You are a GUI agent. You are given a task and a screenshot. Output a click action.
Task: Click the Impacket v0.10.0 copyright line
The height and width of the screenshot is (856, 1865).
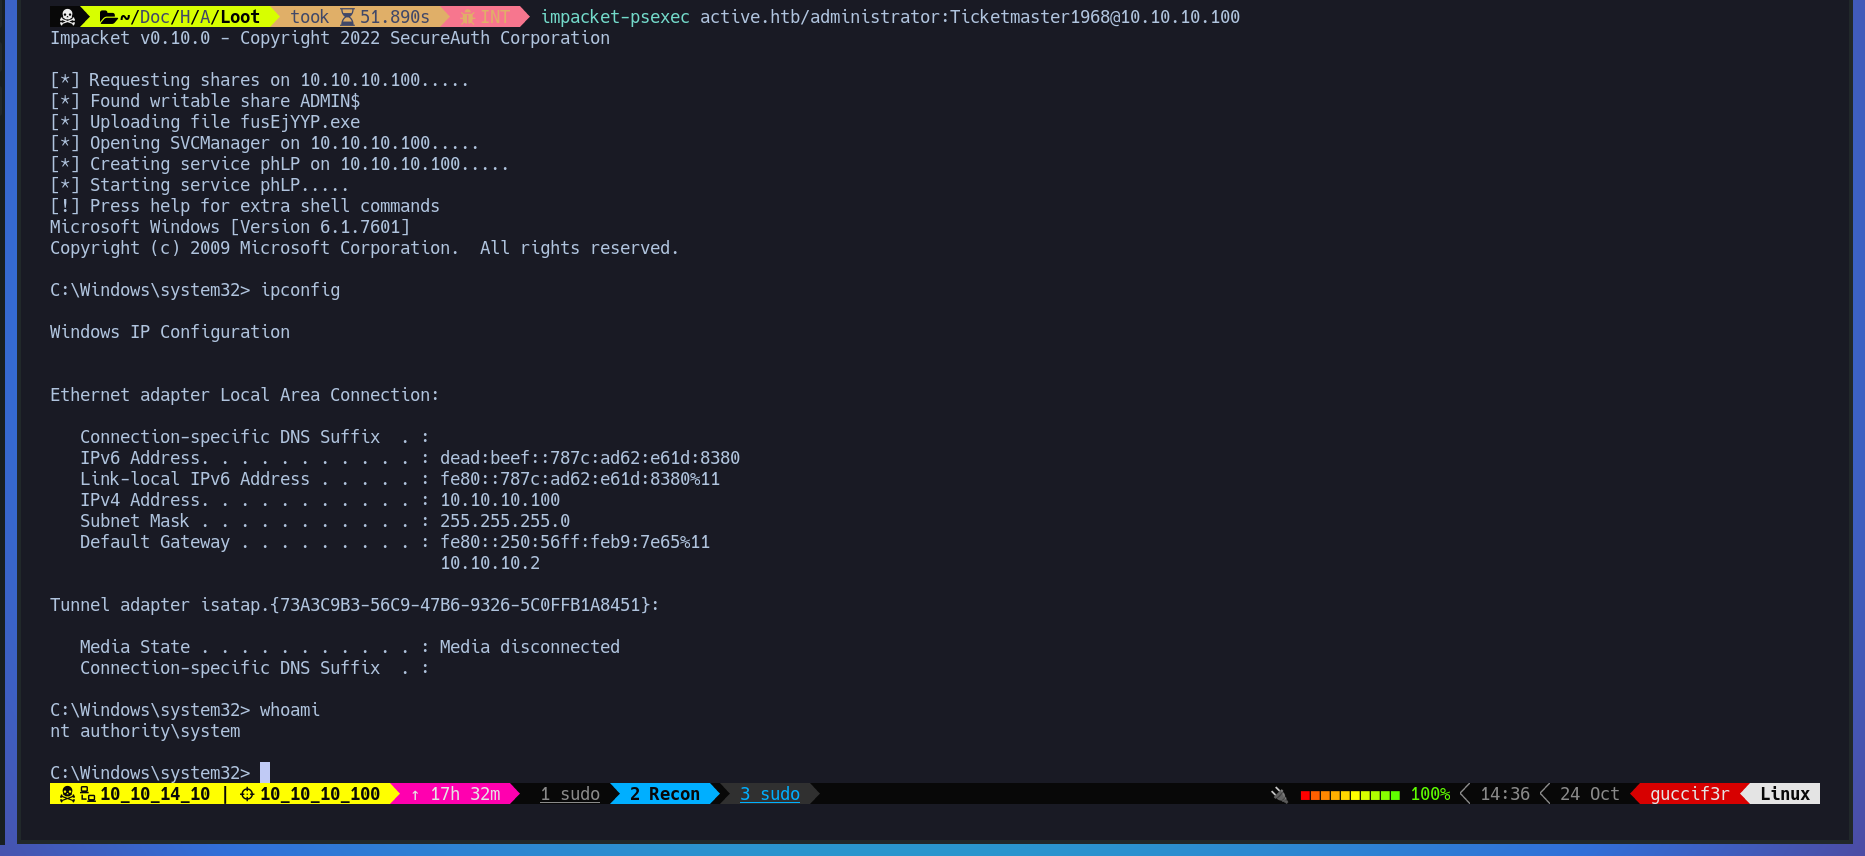pos(330,38)
